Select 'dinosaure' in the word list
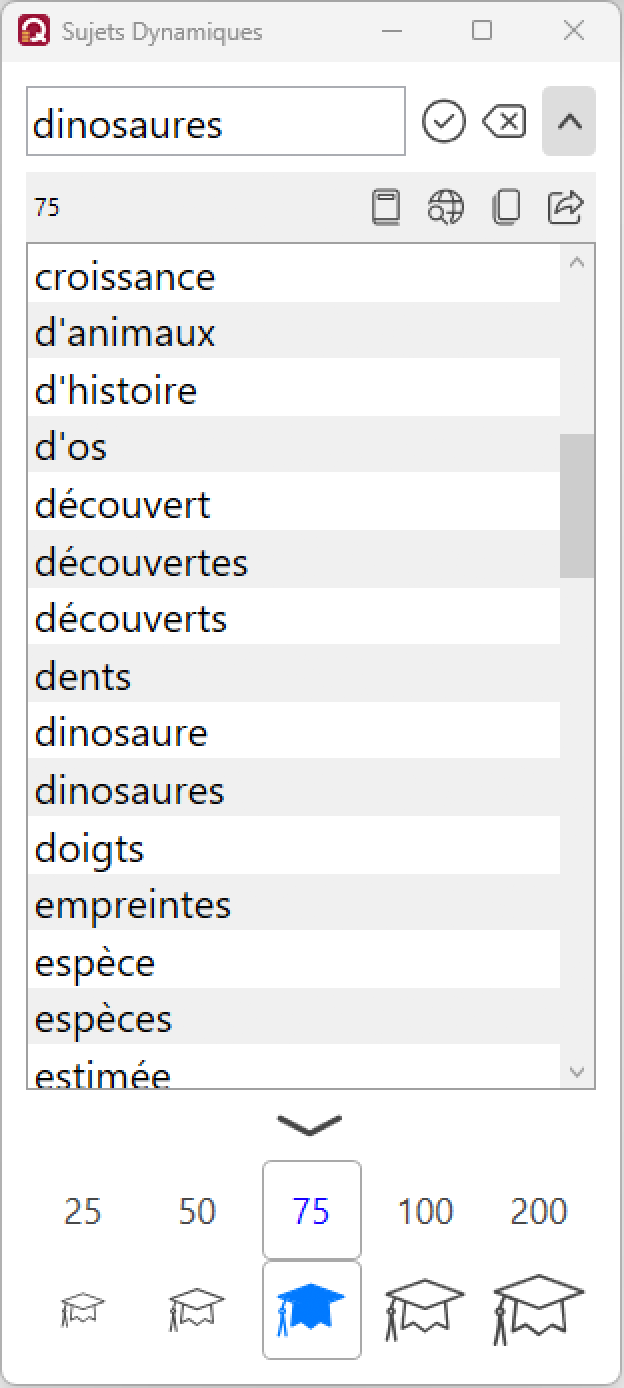This screenshot has height=1388, width=624. click(x=120, y=733)
